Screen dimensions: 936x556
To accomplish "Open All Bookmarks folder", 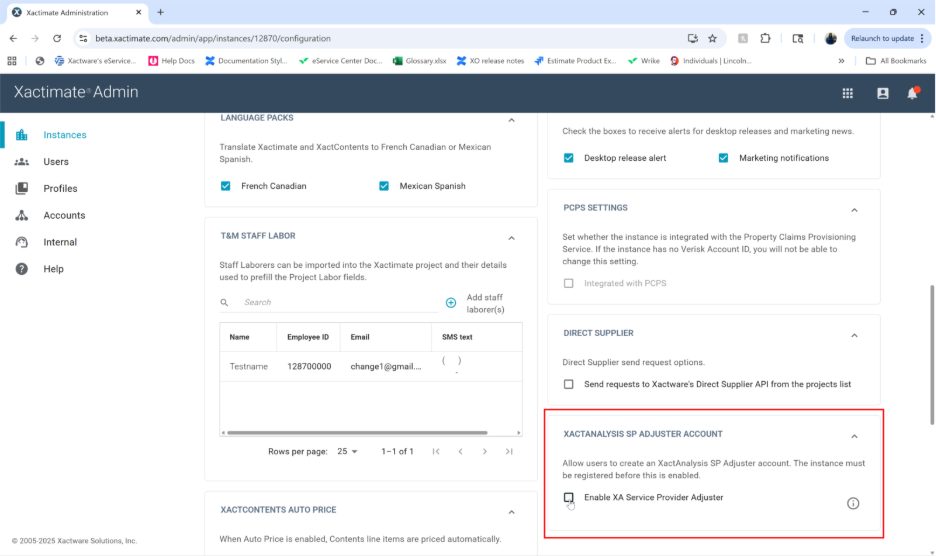I will [x=895, y=61].
